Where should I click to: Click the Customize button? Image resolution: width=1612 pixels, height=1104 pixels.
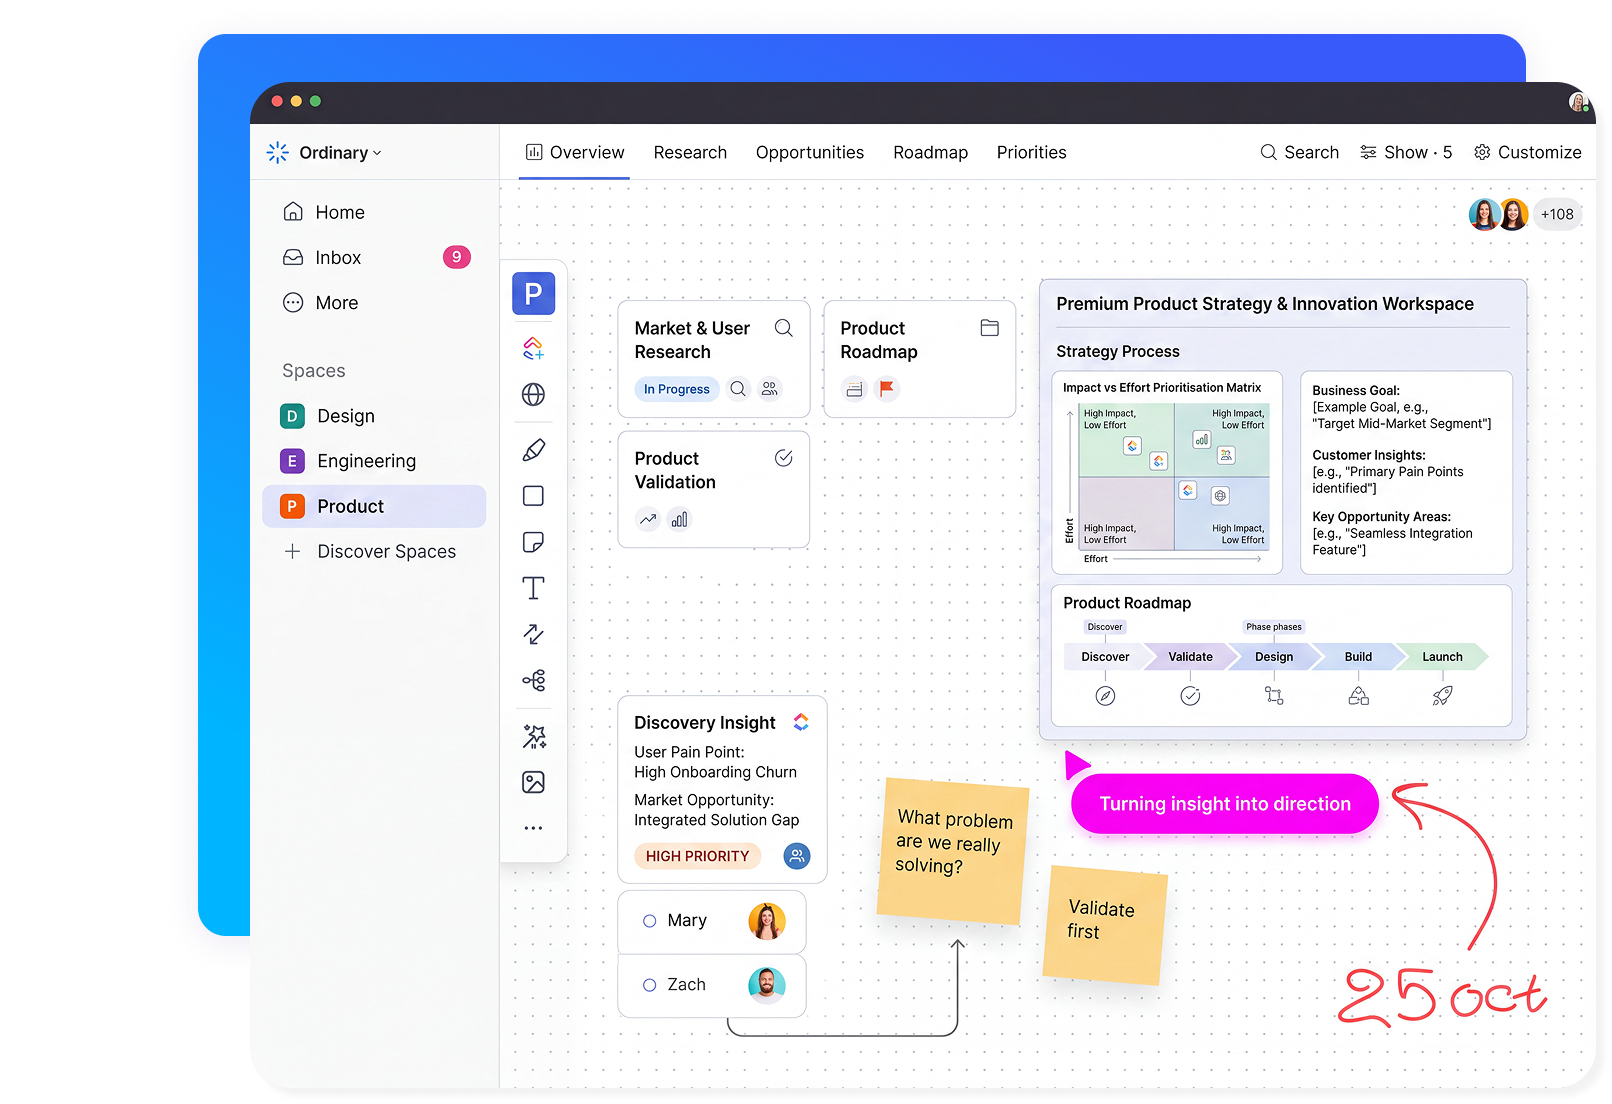pos(1527,152)
